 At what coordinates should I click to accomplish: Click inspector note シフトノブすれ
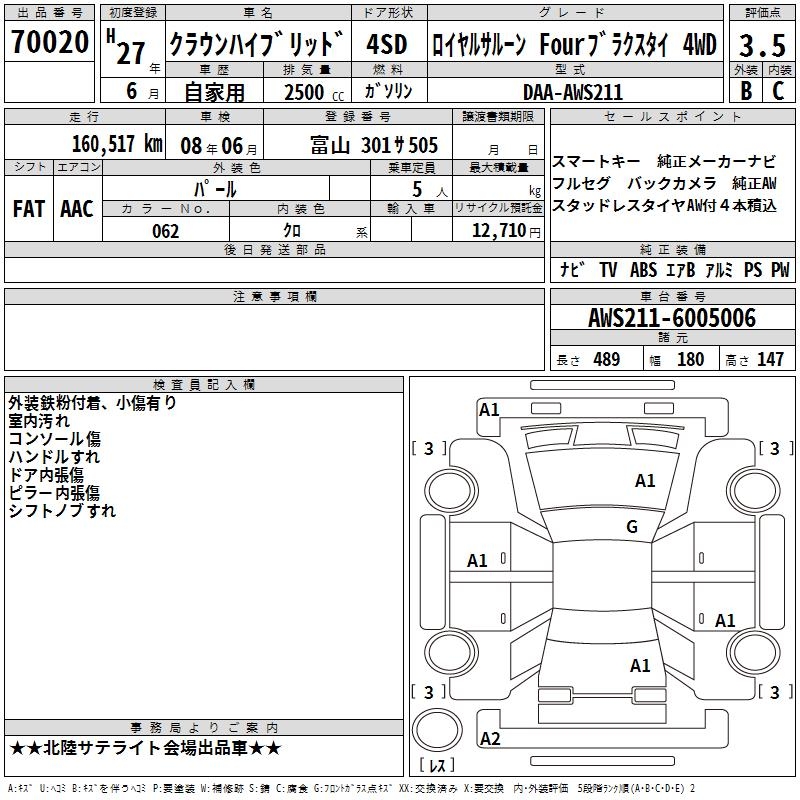(x=62, y=510)
